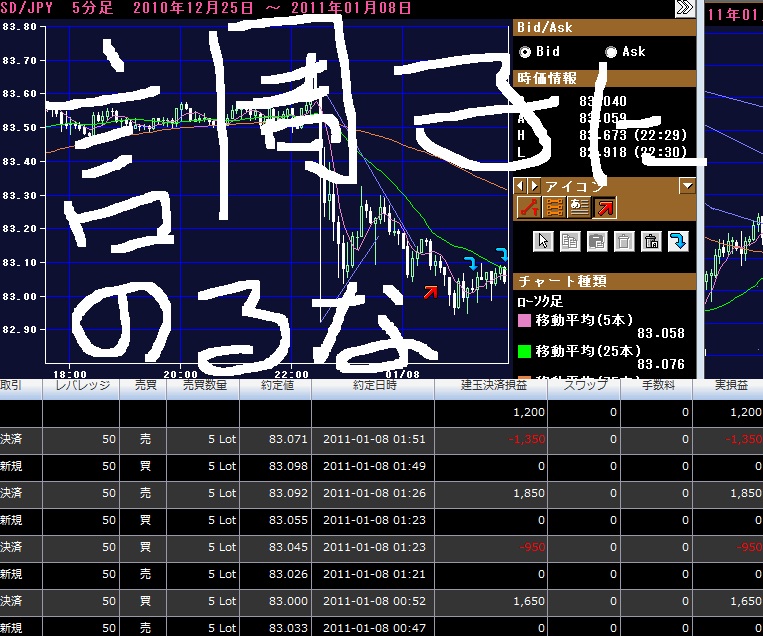This screenshot has height=636, width=763.
Task: Click the 2011-01-08 01:49 timestamp cell
Action: pyautogui.click(x=374, y=466)
